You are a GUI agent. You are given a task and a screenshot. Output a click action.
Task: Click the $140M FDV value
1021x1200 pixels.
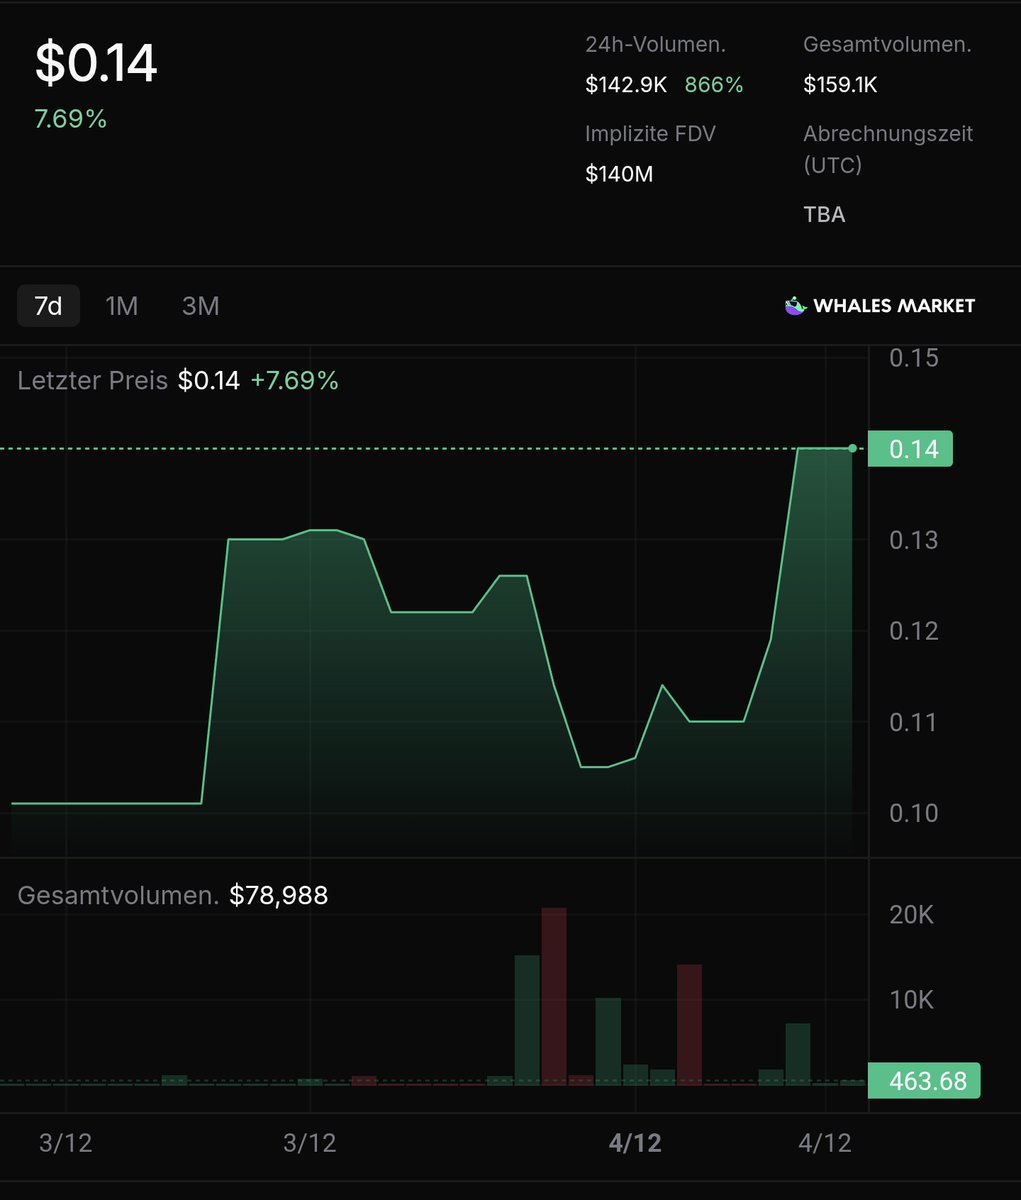coord(619,174)
